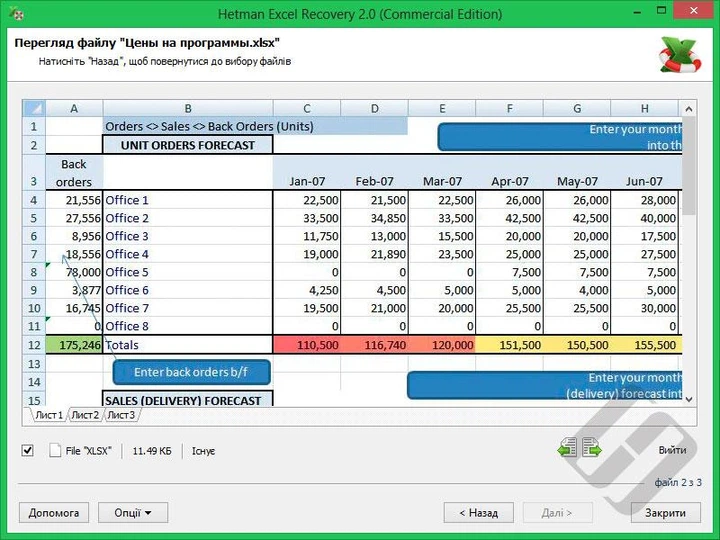Screen dimensions: 720x540
Task: Click the green total cell 175,246
Action: point(74,345)
